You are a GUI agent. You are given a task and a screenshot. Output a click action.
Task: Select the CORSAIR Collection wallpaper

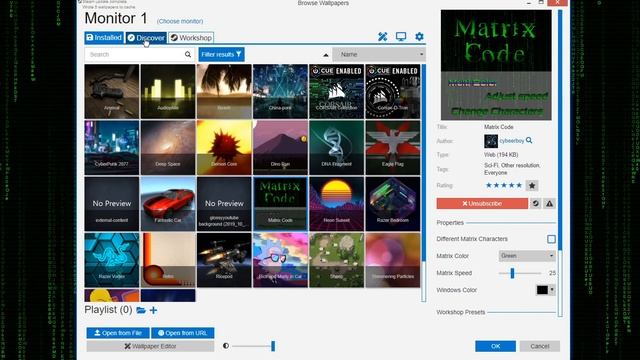coord(336,91)
